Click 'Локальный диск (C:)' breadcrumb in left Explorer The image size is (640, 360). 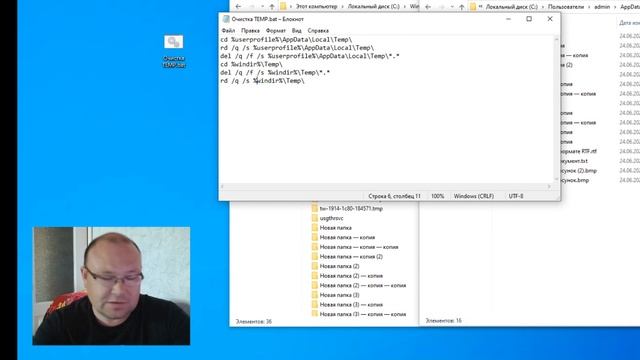pyautogui.click(x=373, y=7)
